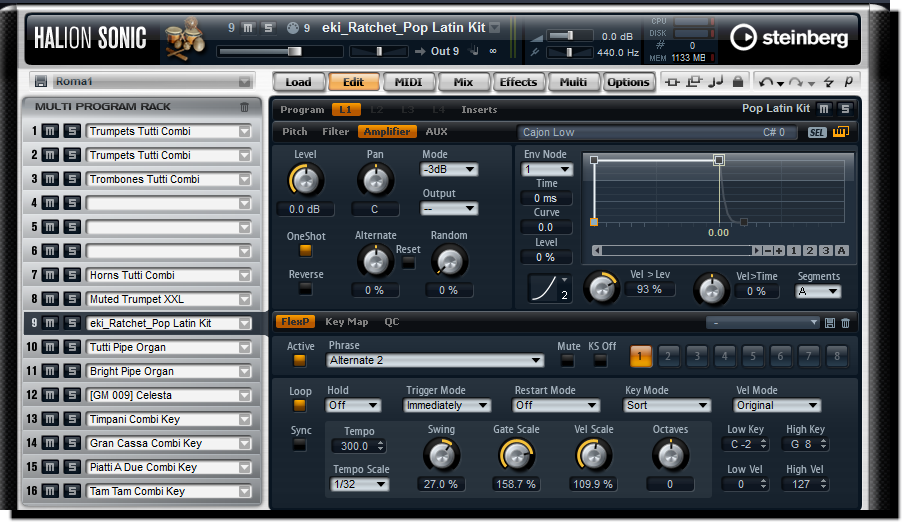Click the MIDI port icon in header
This screenshot has height=525, width=905.
click(x=293, y=28)
